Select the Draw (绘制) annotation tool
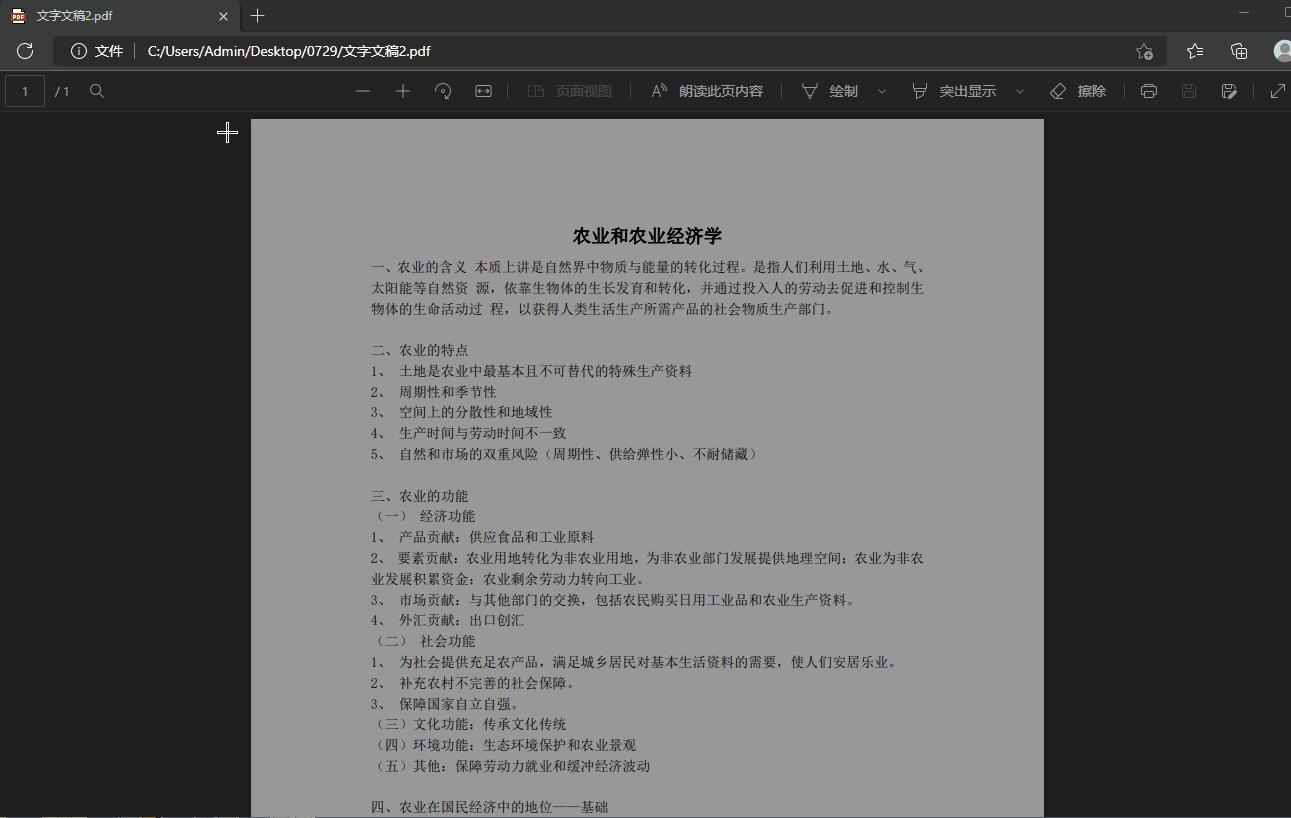 click(x=831, y=90)
